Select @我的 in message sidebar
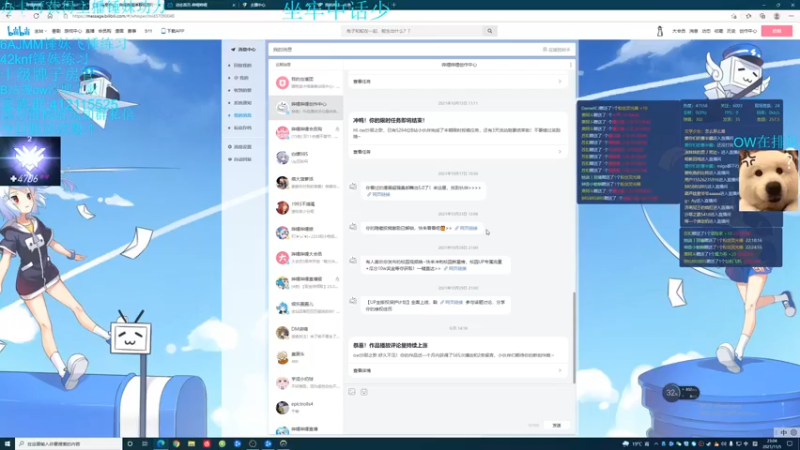The image size is (800, 450). pos(241,78)
